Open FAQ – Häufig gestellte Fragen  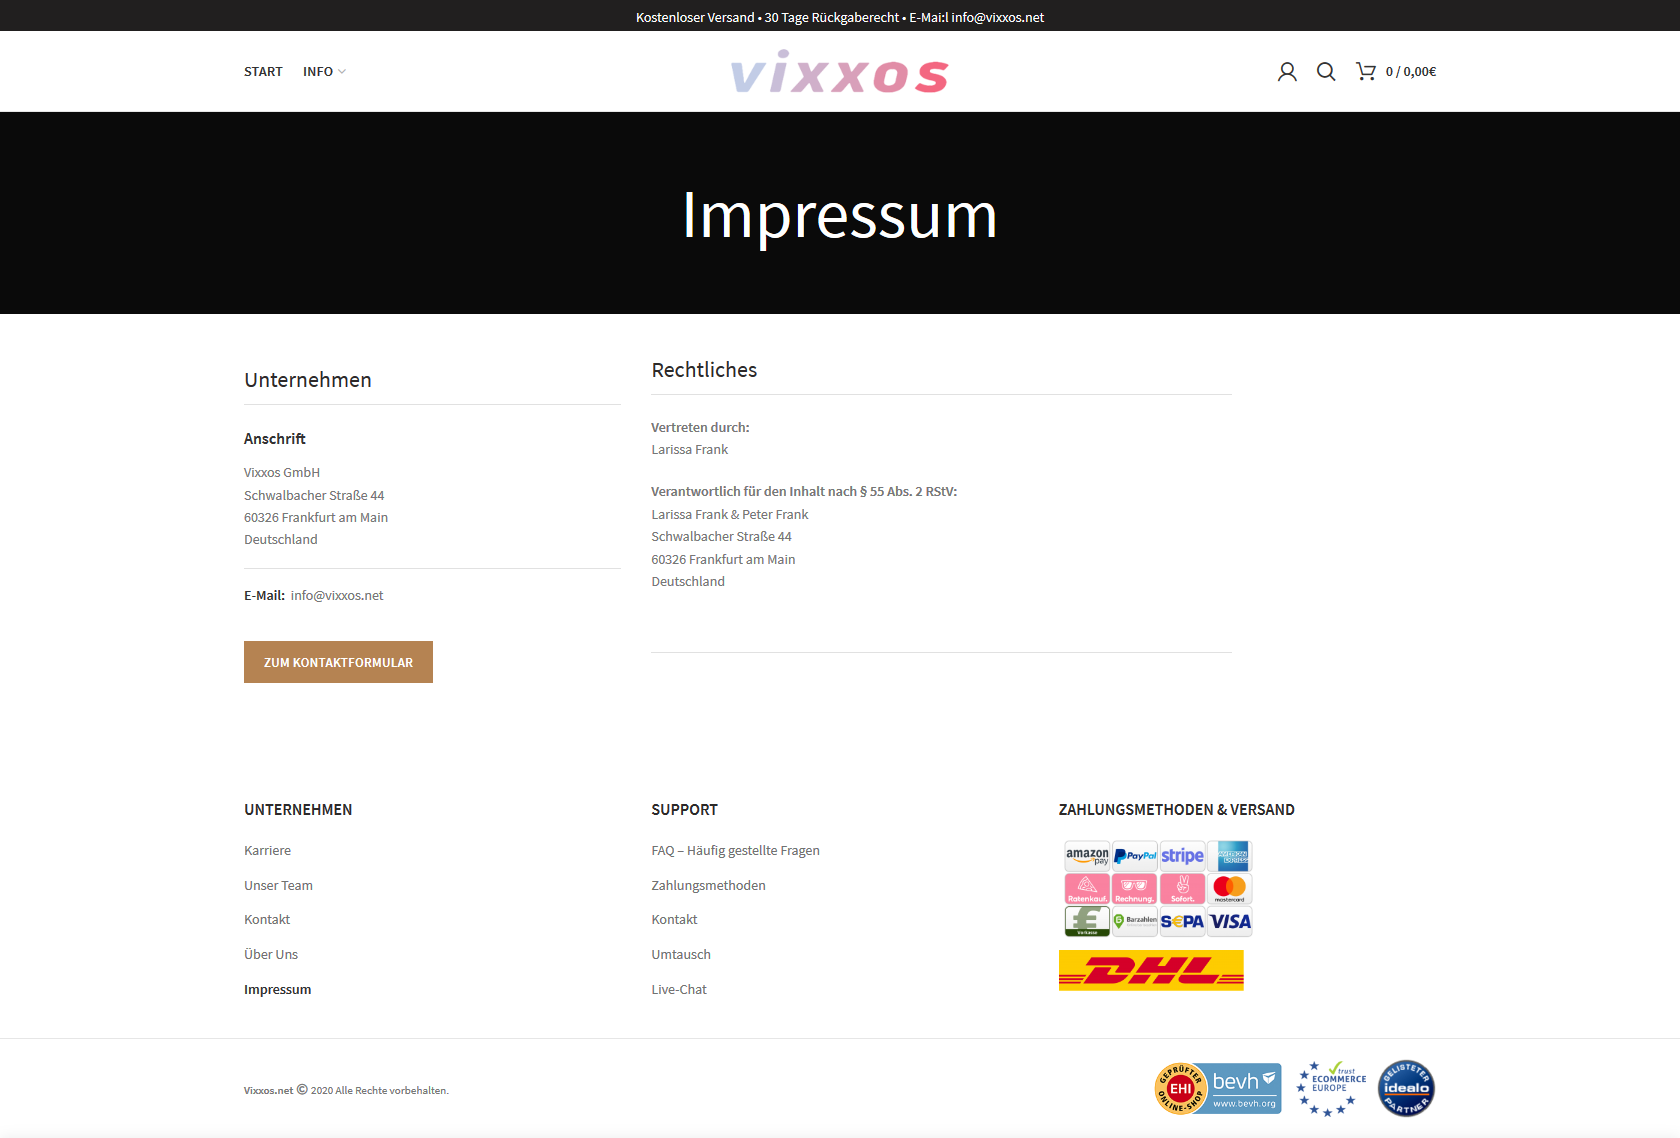pos(735,851)
